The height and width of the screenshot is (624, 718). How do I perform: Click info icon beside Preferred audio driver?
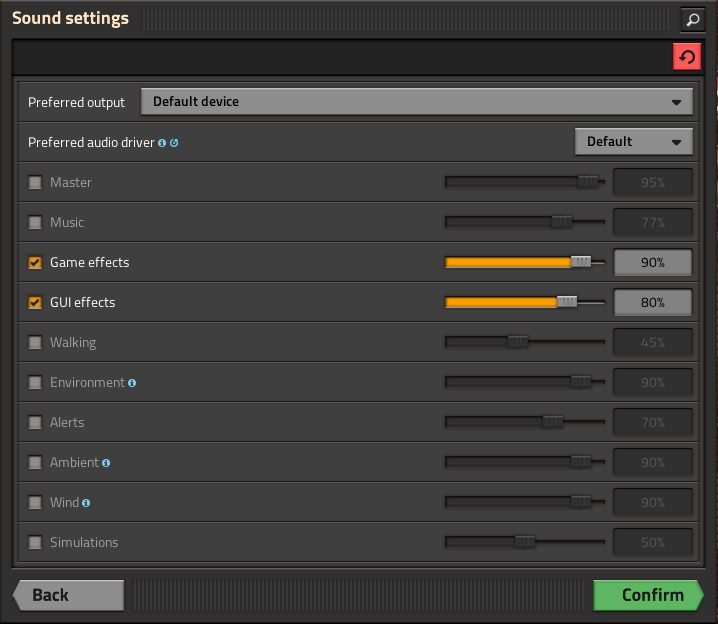point(162,143)
